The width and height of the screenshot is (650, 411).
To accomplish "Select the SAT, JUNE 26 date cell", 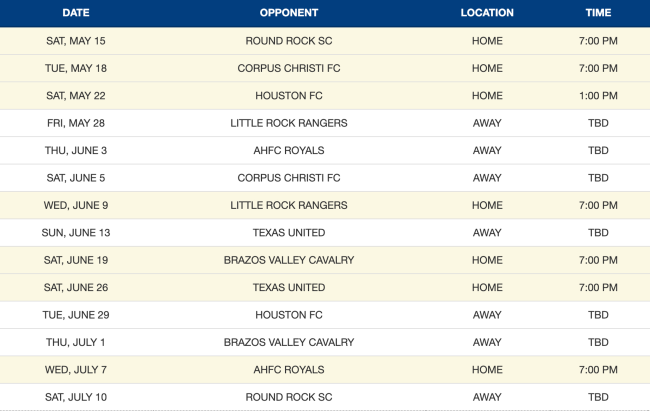I will coord(75,288).
